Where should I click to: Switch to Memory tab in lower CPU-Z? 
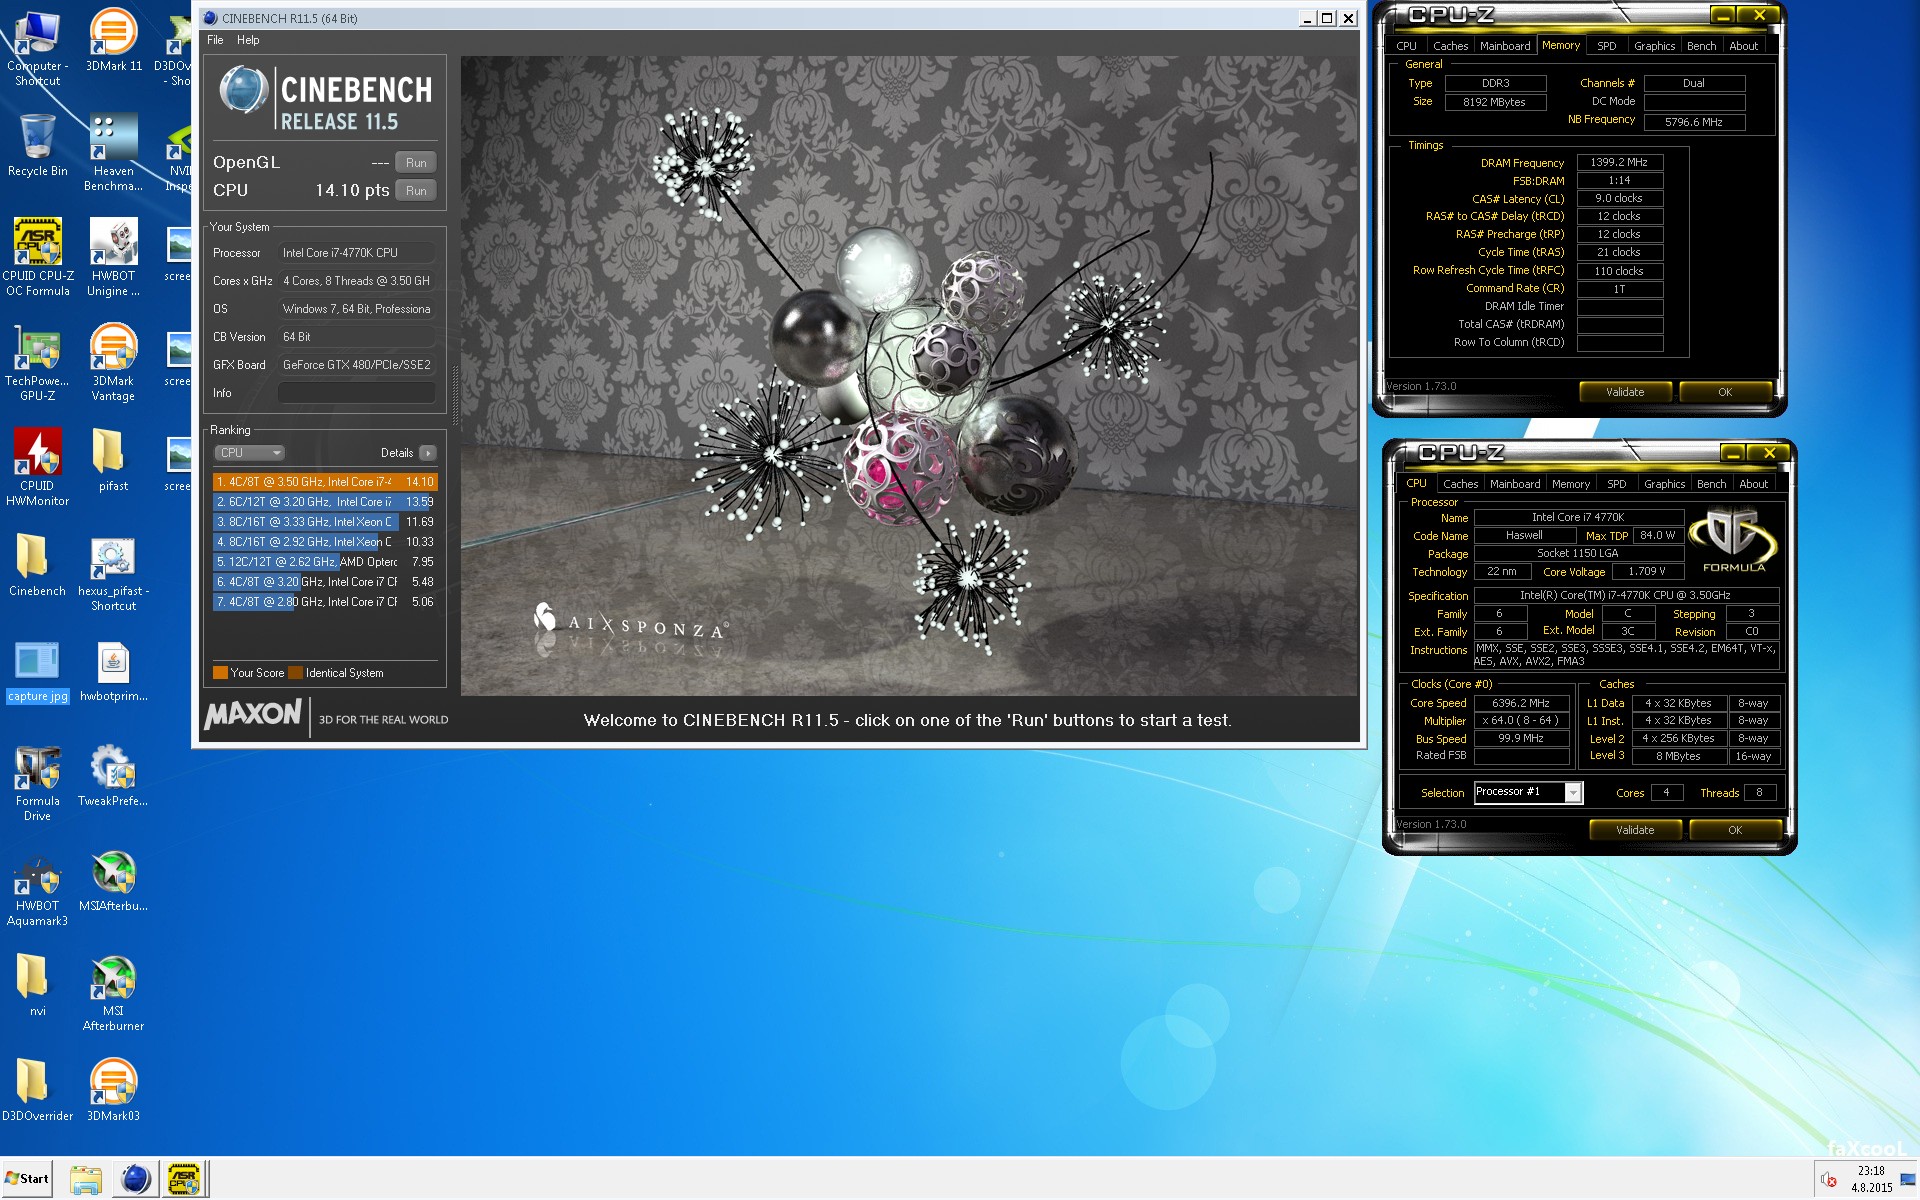tap(1570, 484)
